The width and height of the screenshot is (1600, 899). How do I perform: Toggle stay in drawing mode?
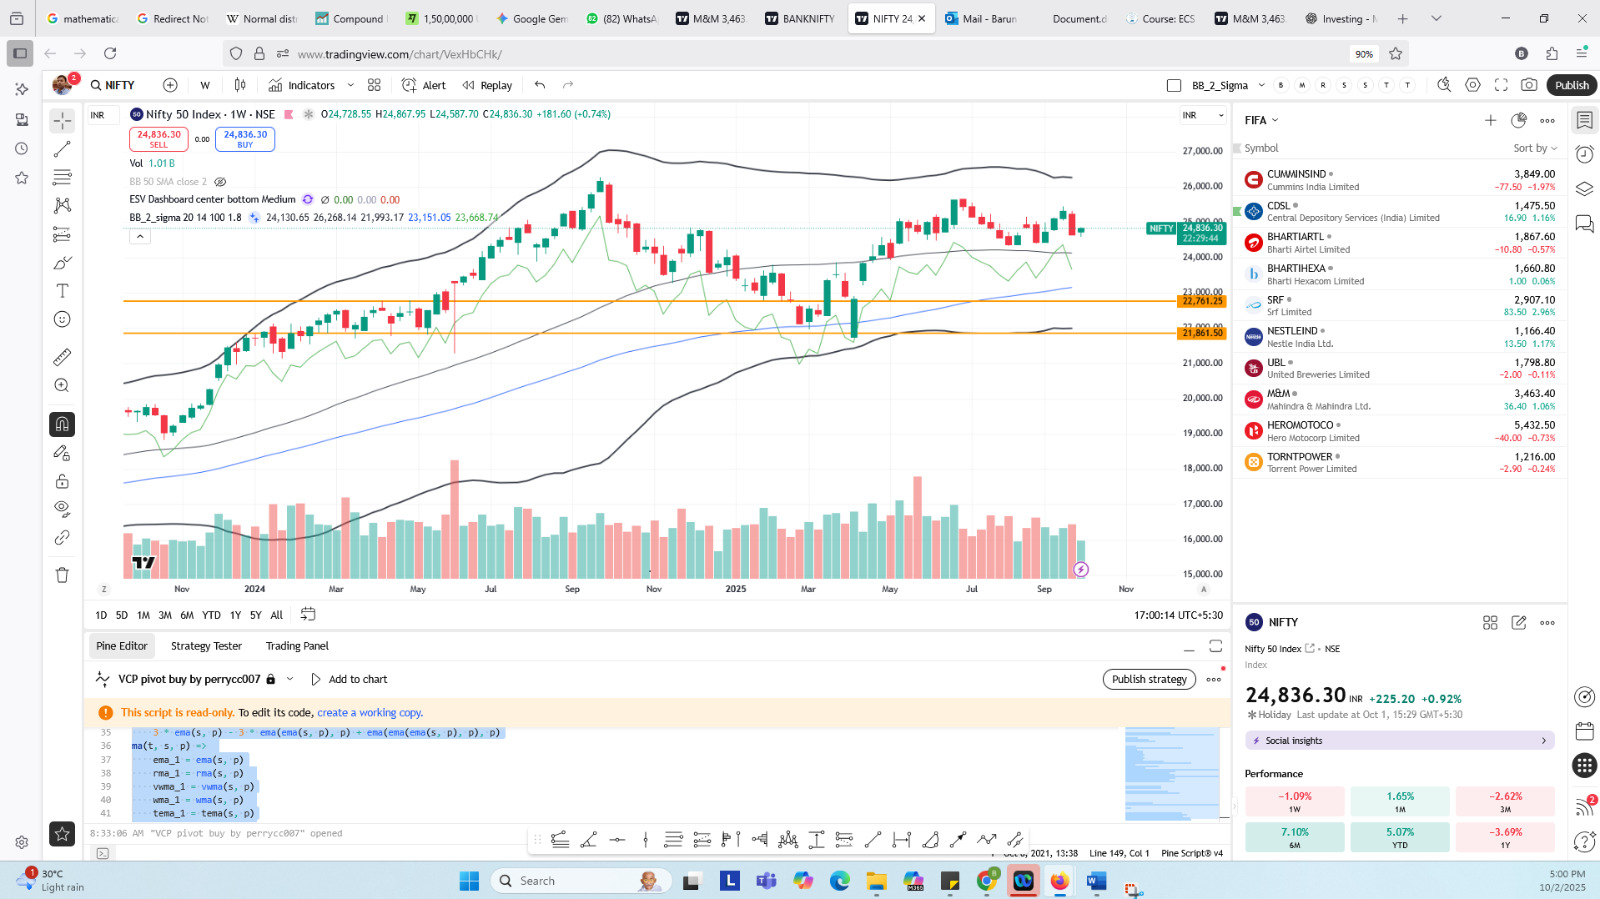[62, 453]
